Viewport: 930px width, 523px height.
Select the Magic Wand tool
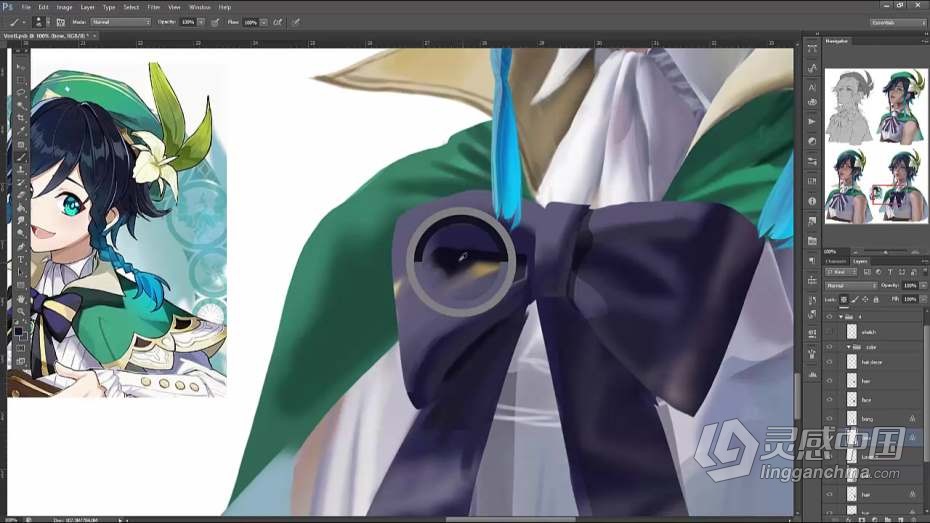coord(21,106)
